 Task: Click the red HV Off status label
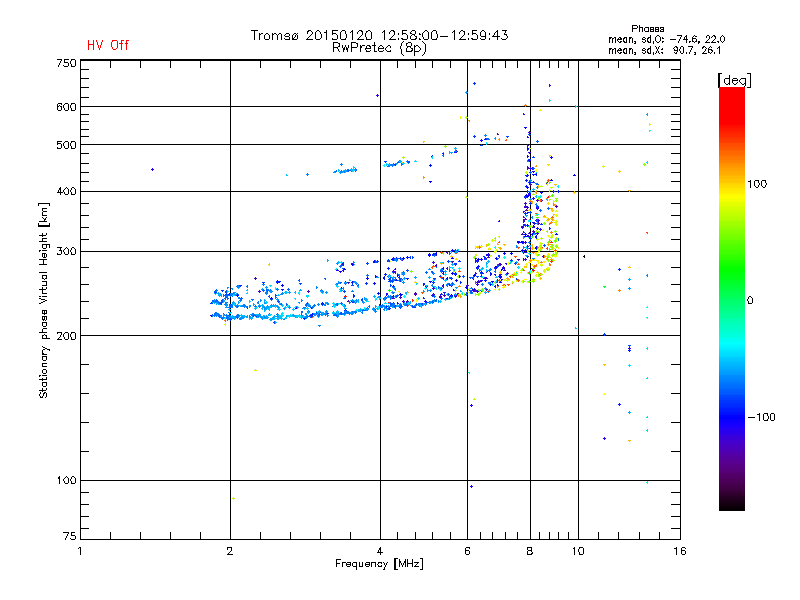[x=108, y=45]
